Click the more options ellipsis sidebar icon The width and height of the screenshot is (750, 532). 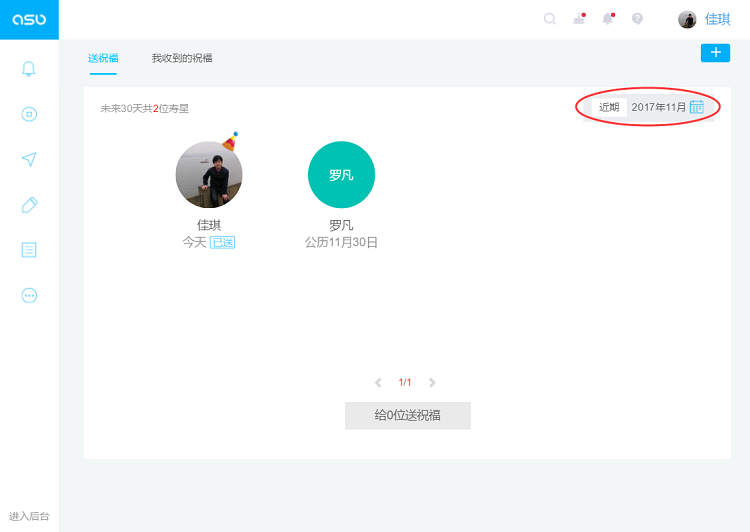click(29, 295)
